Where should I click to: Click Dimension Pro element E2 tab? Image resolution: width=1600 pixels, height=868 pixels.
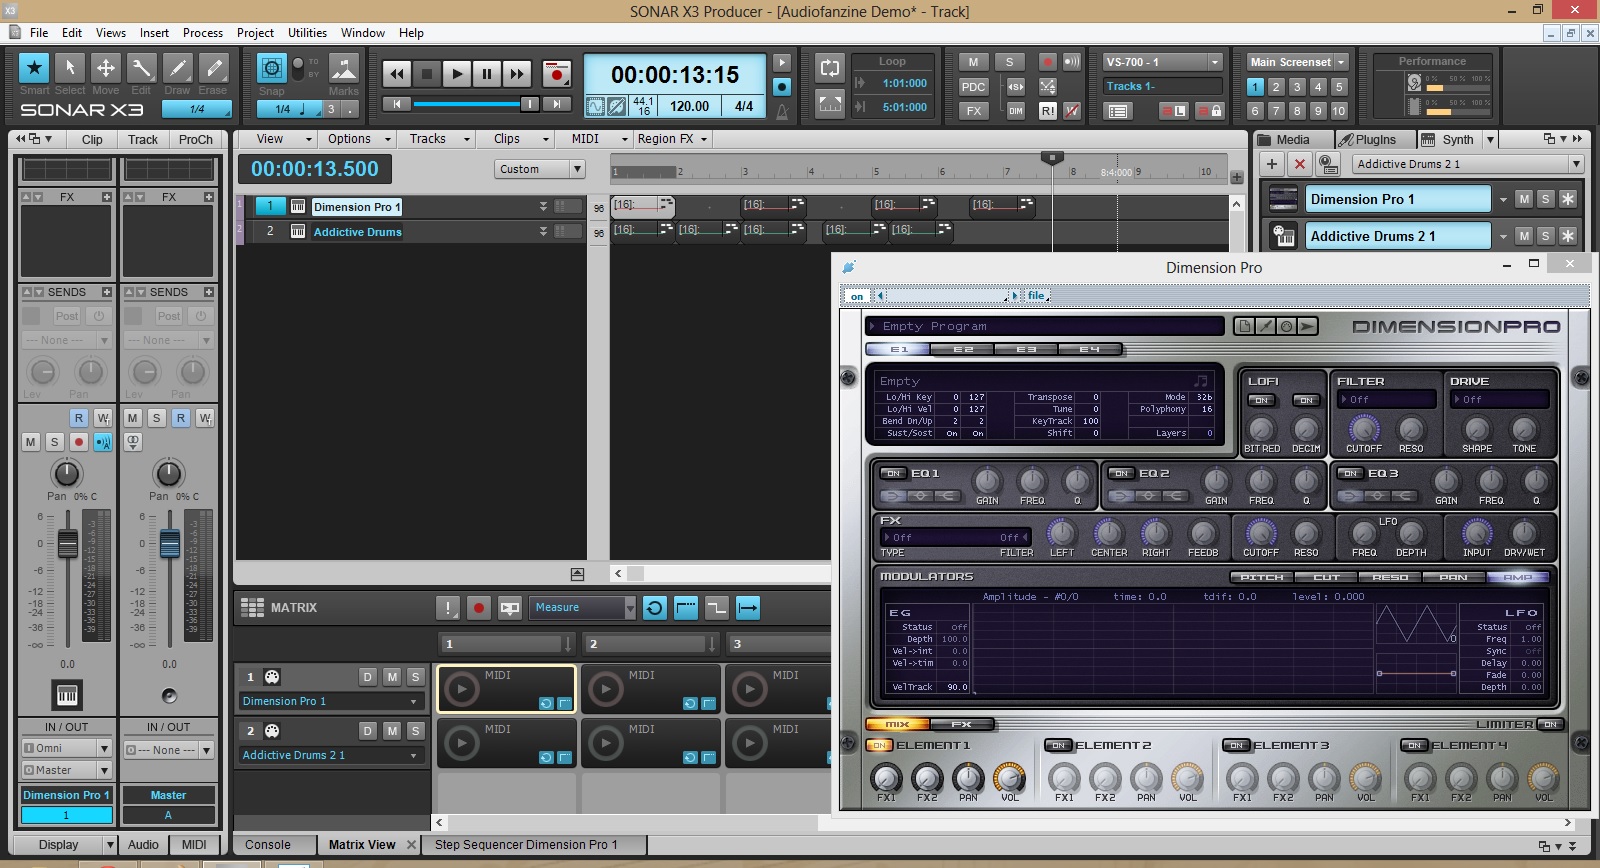[963, 349]
